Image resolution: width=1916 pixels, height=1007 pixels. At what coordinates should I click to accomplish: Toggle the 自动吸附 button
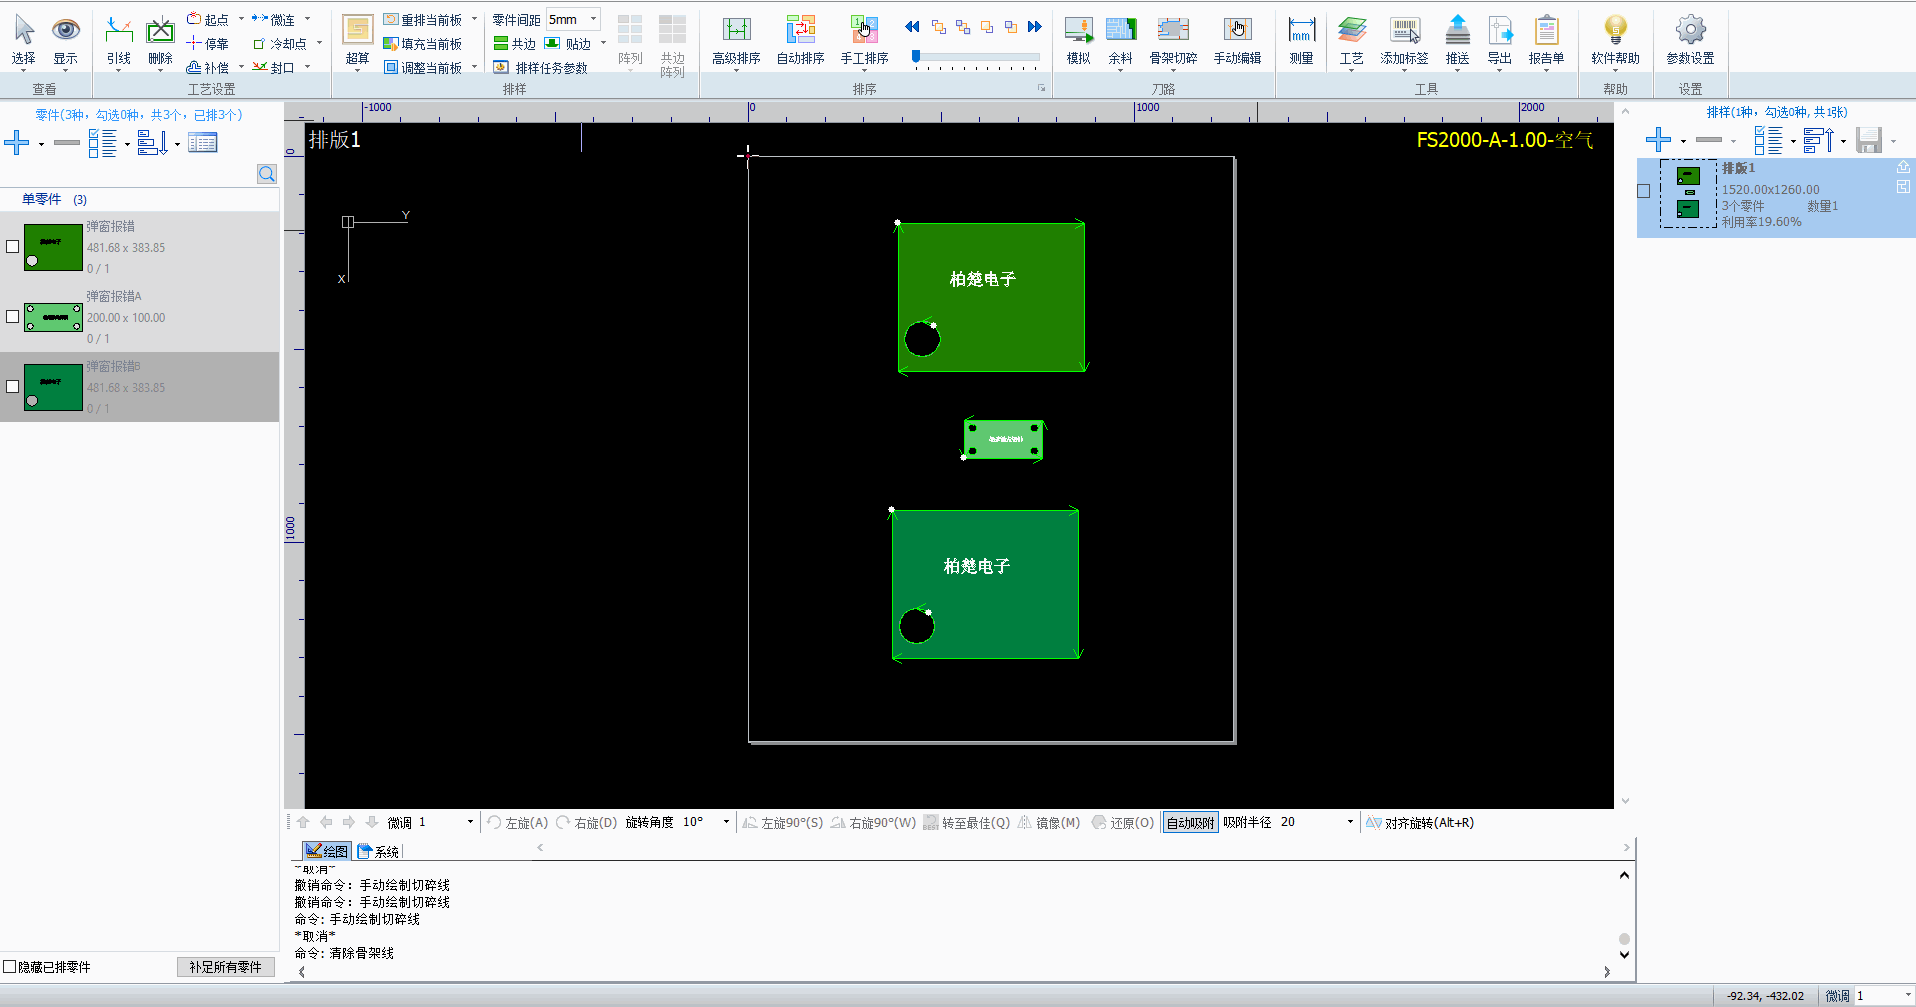point(1190,823)
